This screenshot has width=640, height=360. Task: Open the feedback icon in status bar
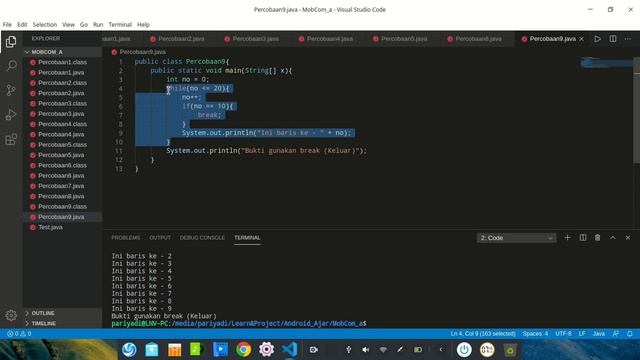tap(616, 334)
